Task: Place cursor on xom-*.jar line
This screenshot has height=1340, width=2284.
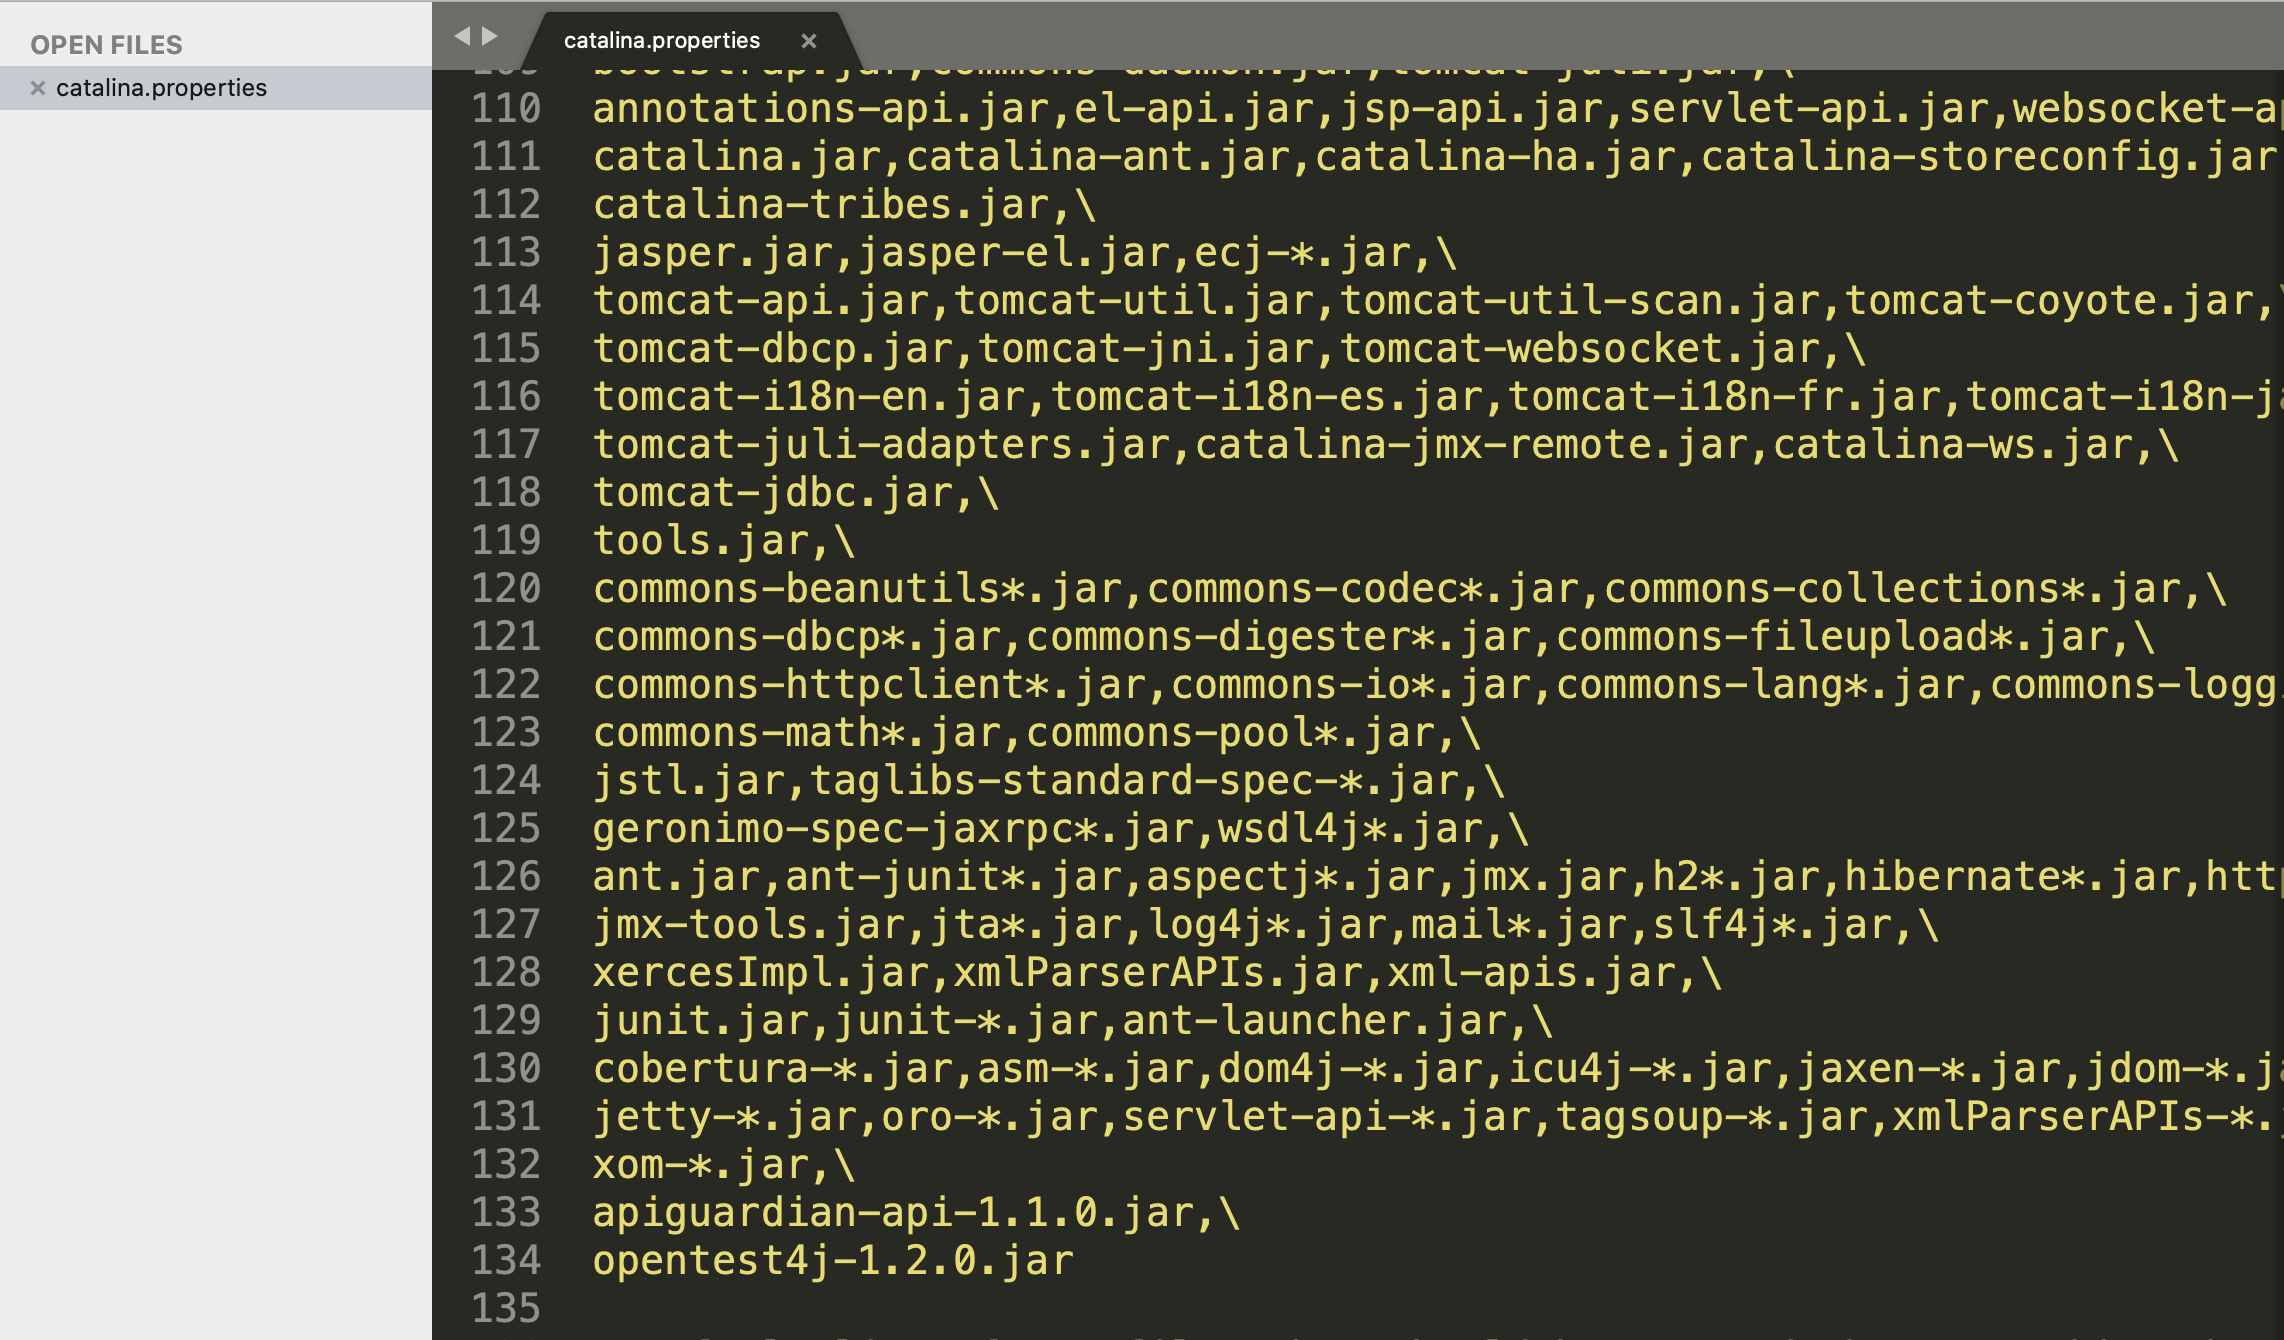Action: (x=700, y=1165)
